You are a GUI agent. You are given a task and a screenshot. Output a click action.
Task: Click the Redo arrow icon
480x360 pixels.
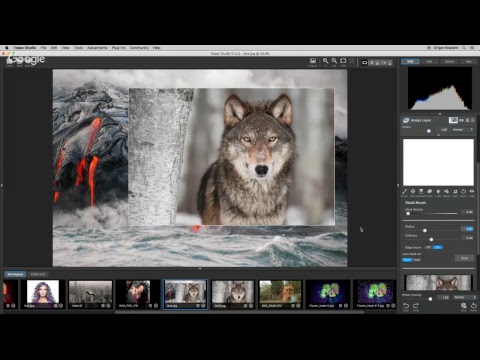click(x=416, y=305)
